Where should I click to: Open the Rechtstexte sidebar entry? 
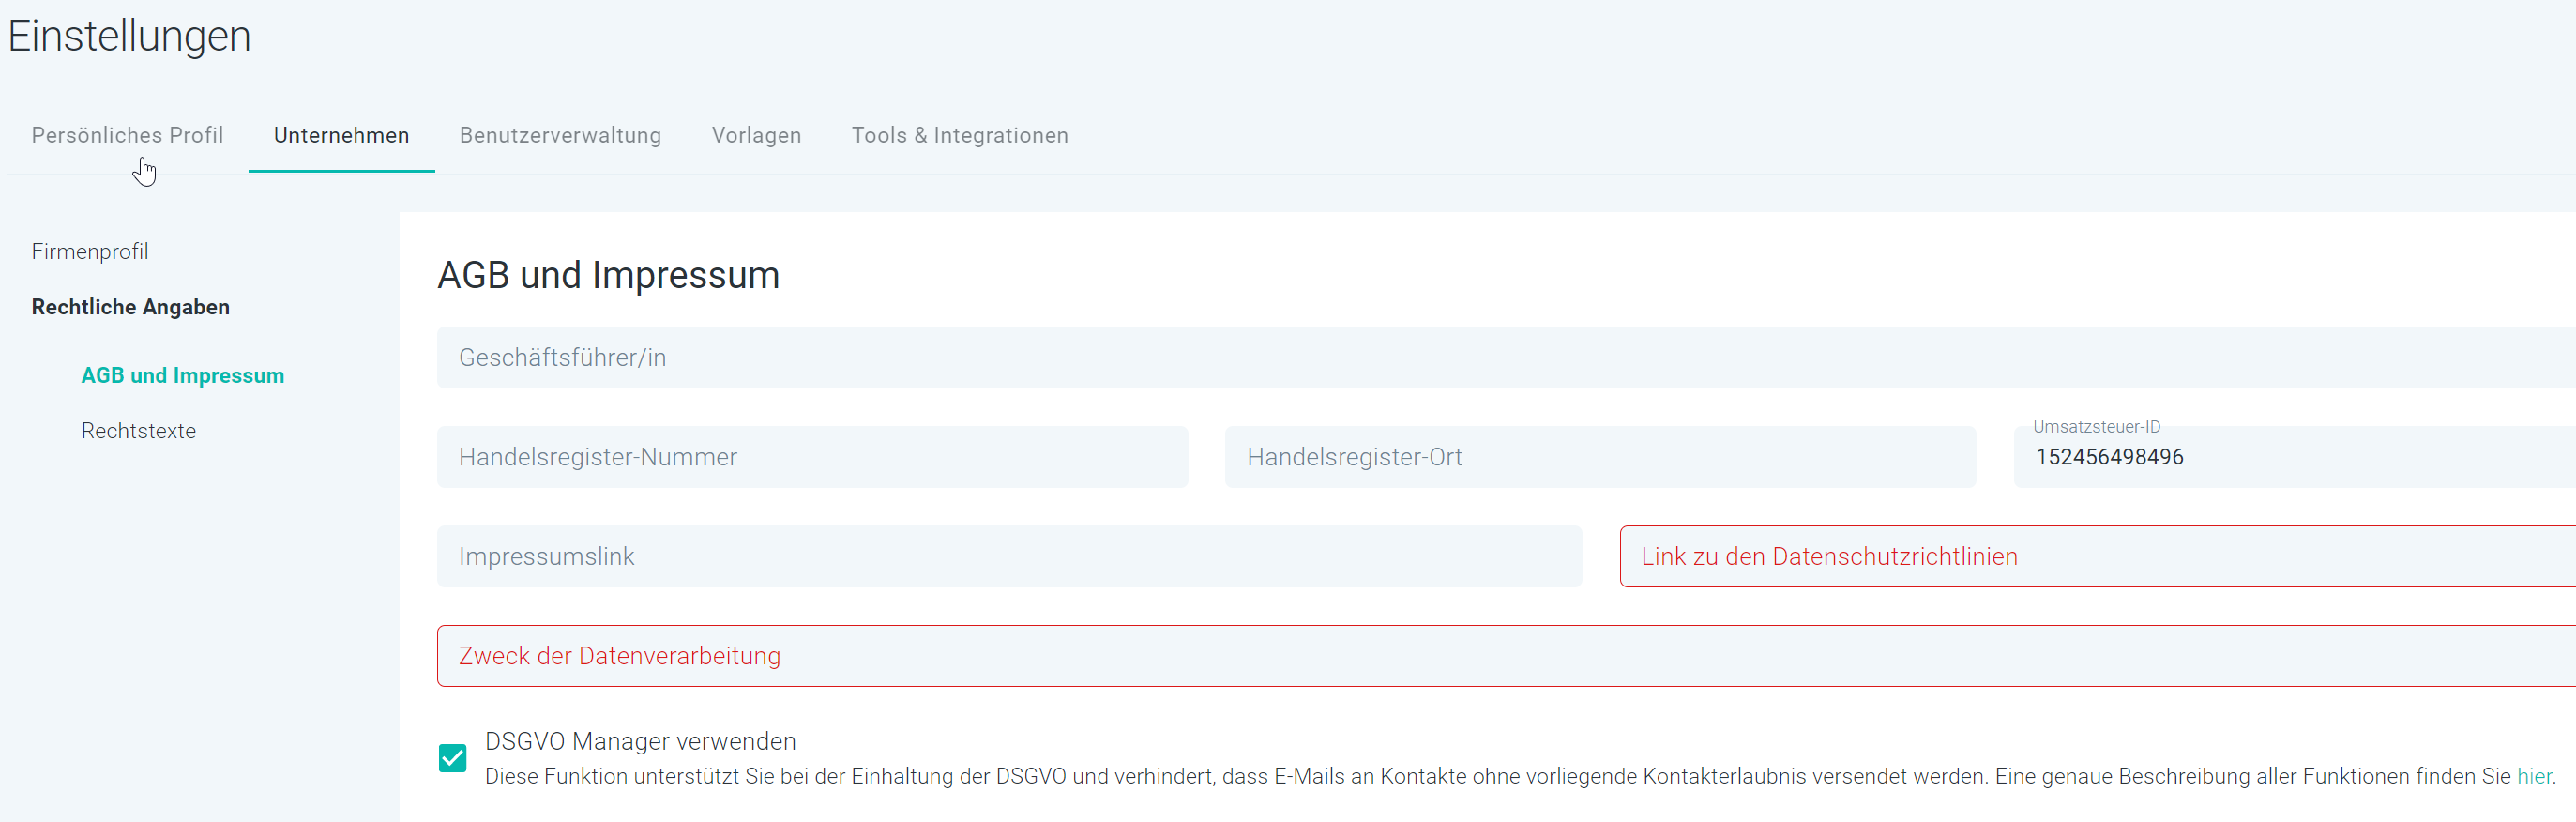tap(138, 431)
